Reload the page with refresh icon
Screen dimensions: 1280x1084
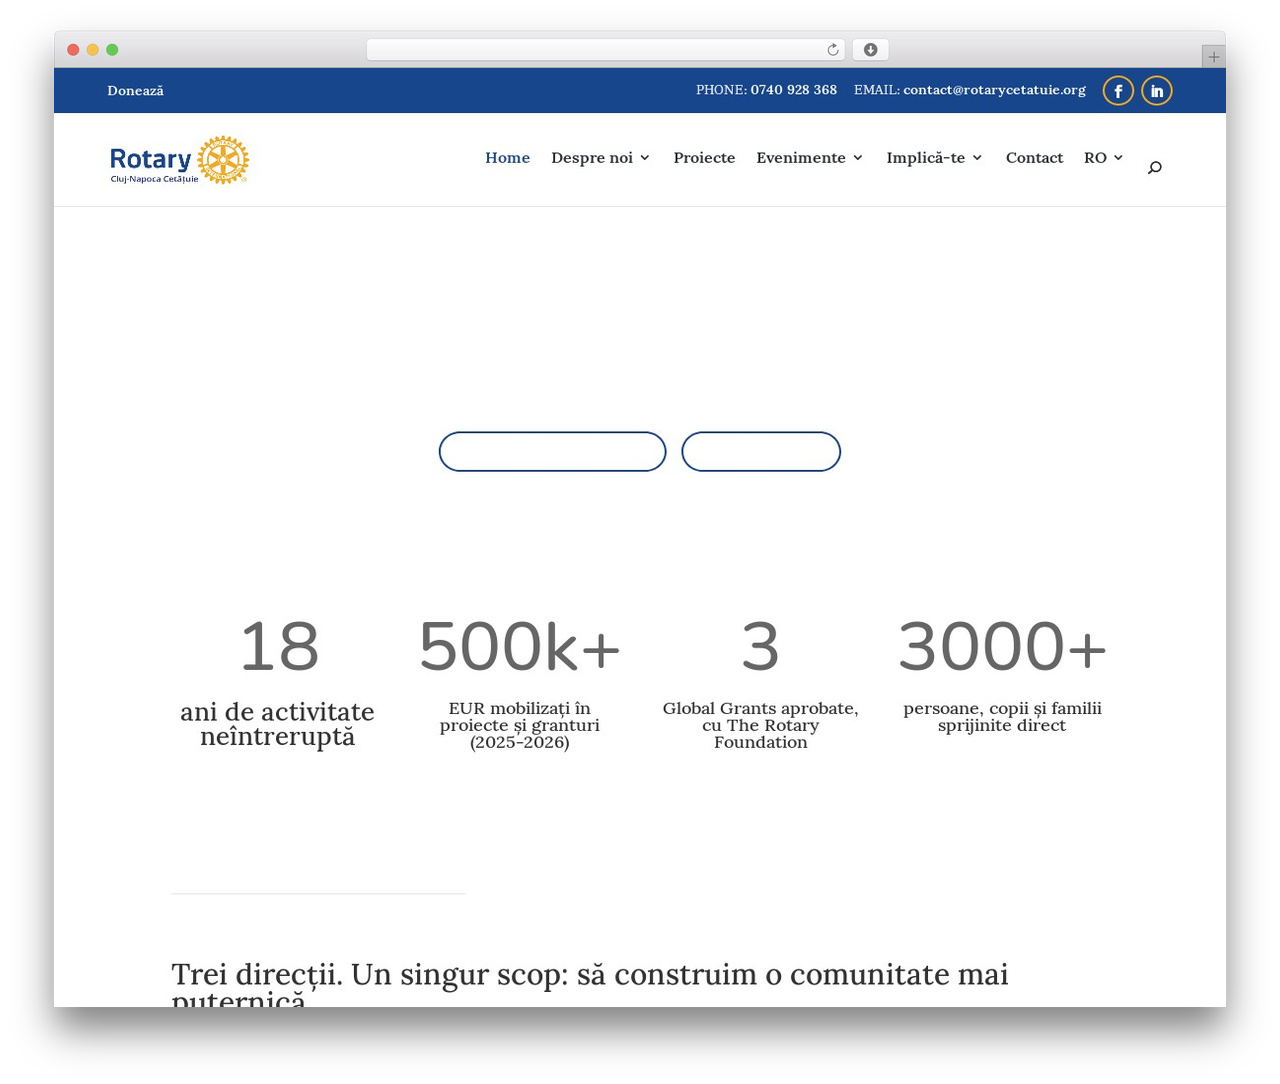point(833,50)
